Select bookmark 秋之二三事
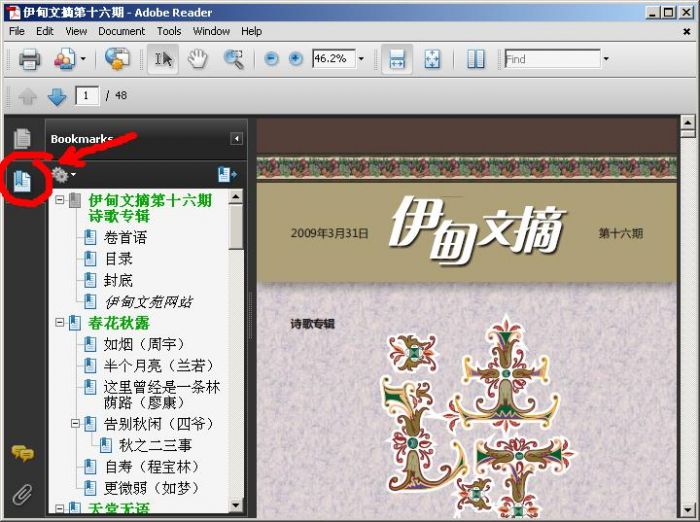The height and width of the screenshot is (522, 700). [155, 445]
